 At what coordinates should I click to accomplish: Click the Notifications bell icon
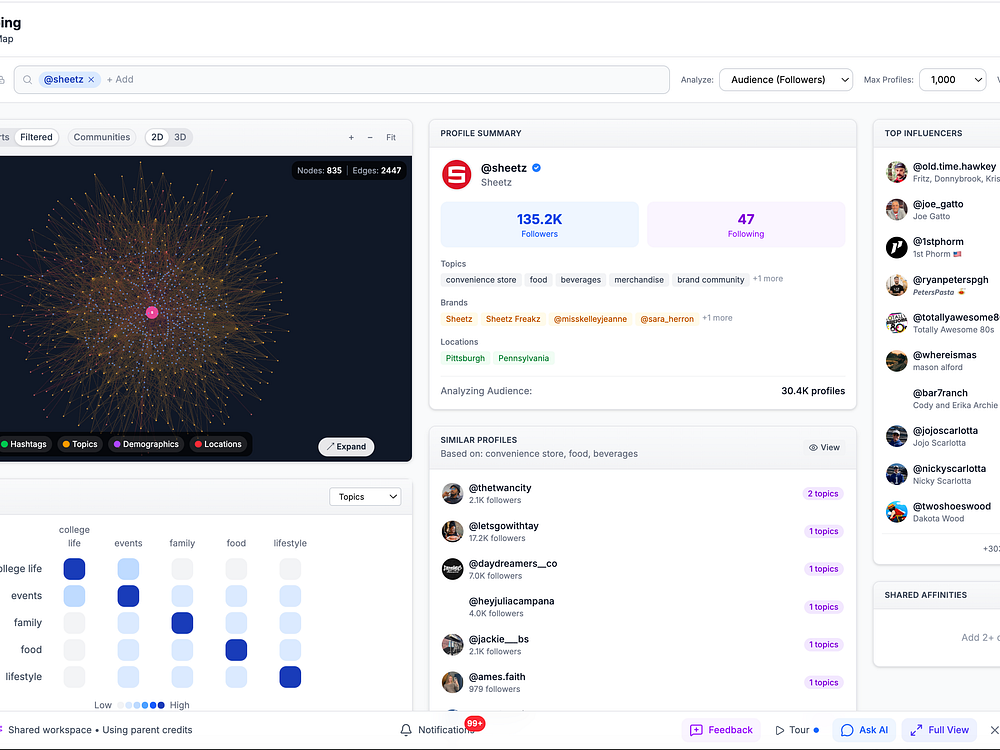[x=406, y=730]
